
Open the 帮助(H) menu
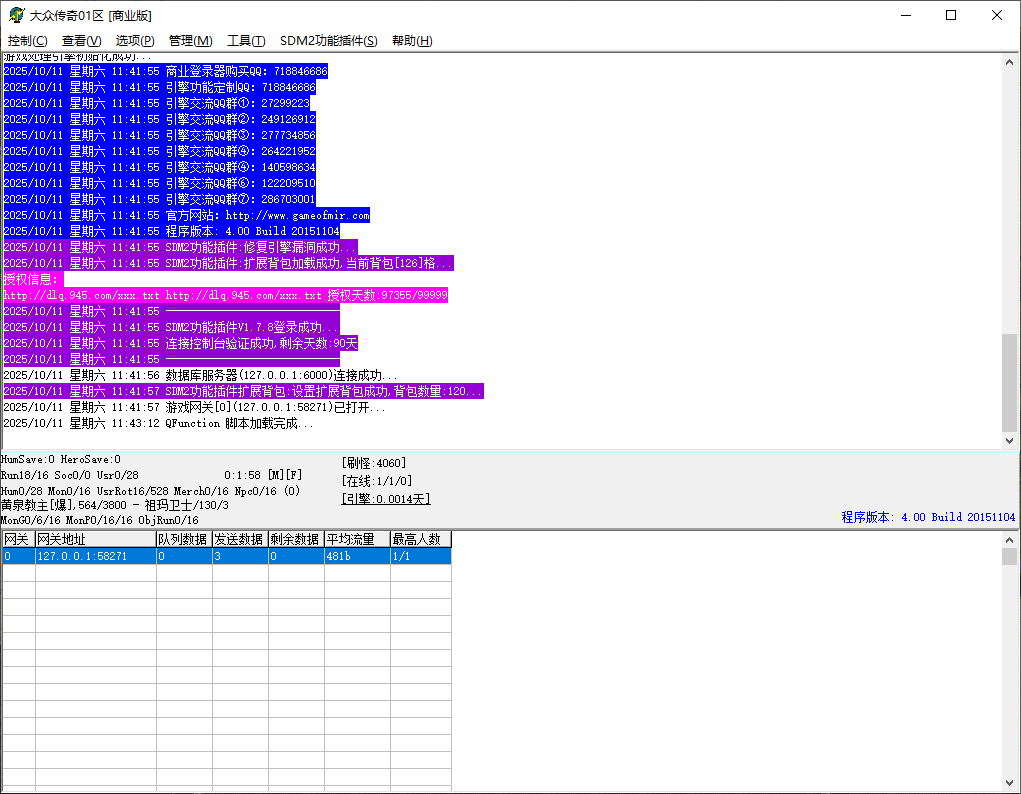(412, 41)
